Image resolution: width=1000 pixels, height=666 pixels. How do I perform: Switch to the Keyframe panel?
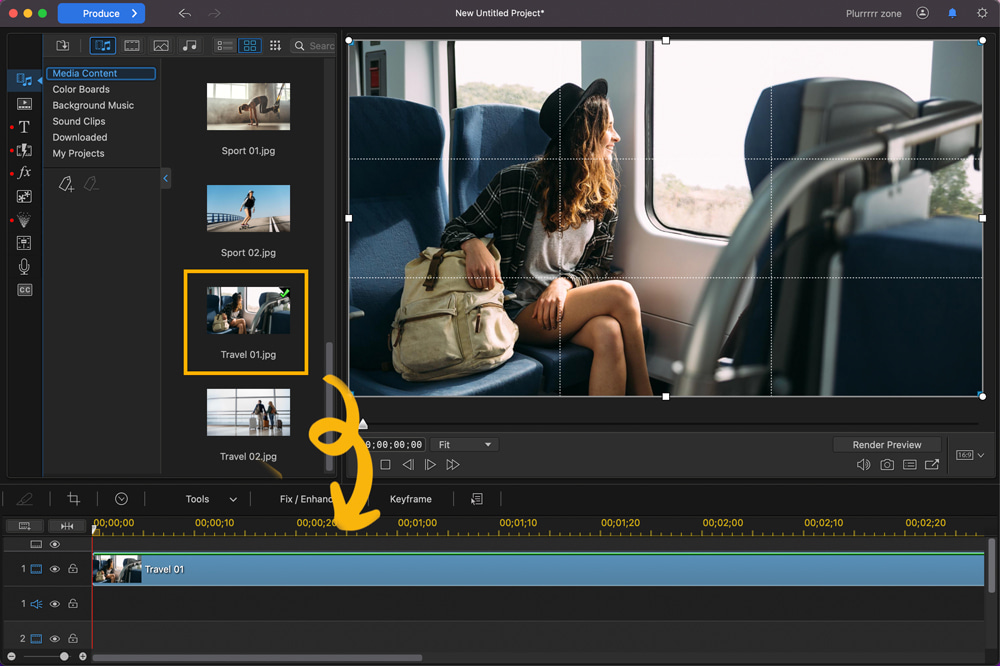point(411,498)
